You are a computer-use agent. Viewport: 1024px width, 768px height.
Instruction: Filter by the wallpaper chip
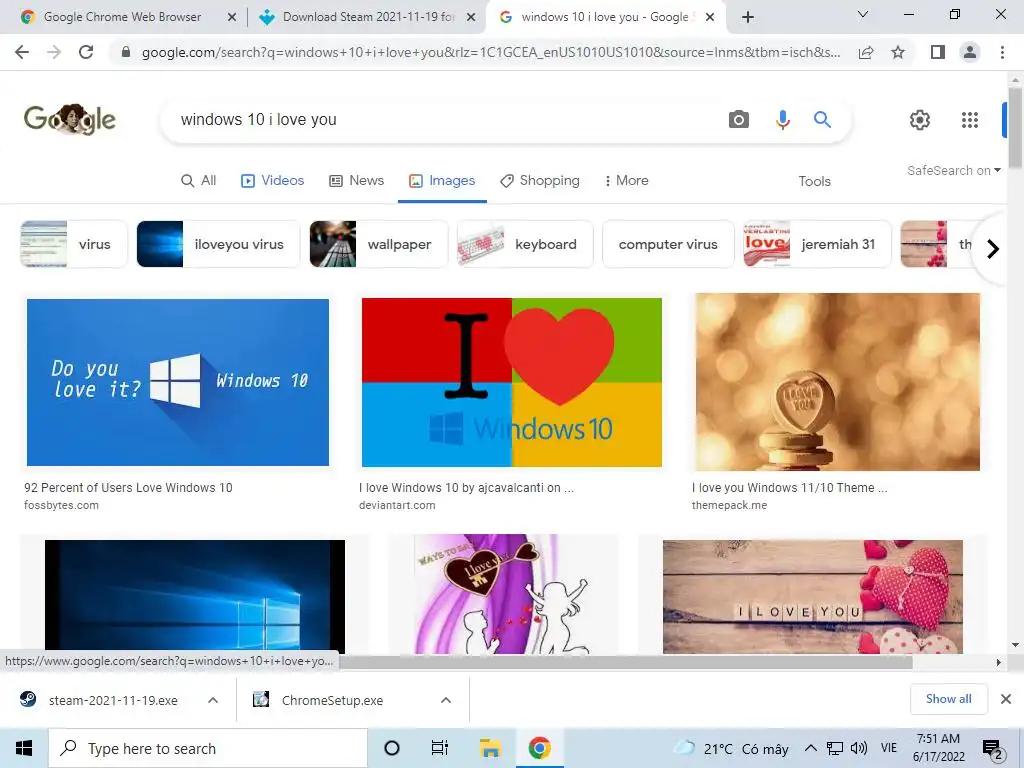pyautogui.click(x=379, y=244)
